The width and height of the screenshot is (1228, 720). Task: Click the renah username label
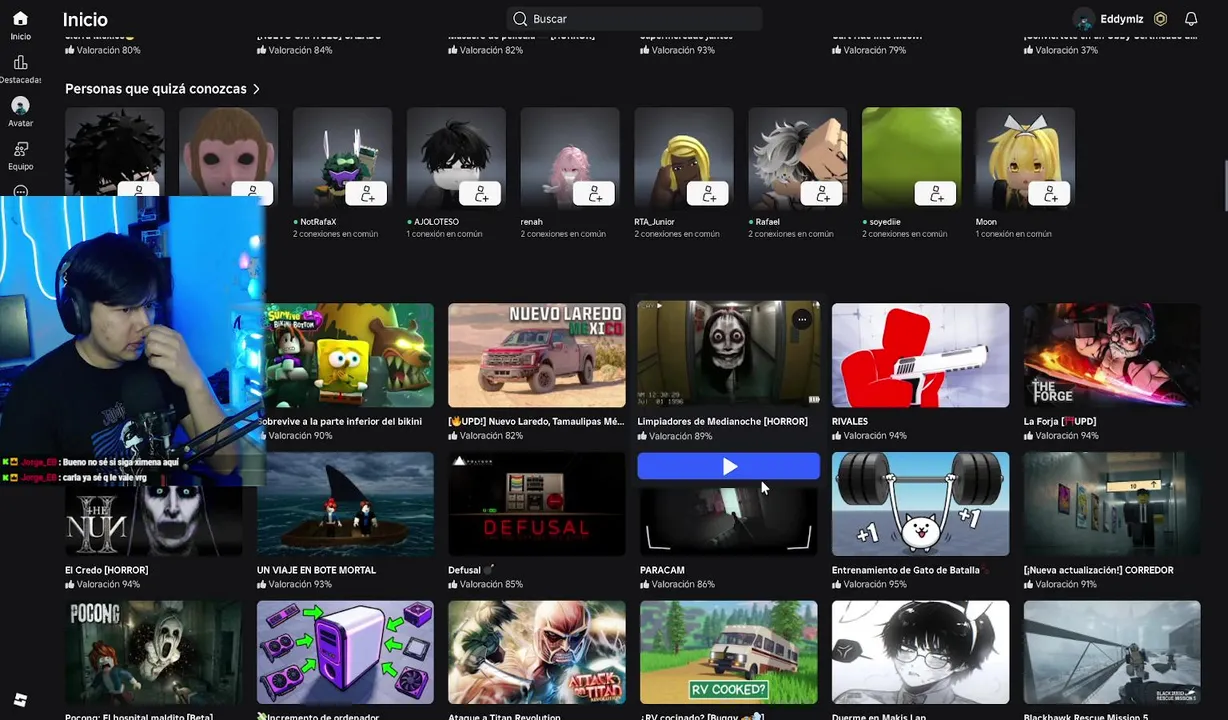(x=532, y=222)
